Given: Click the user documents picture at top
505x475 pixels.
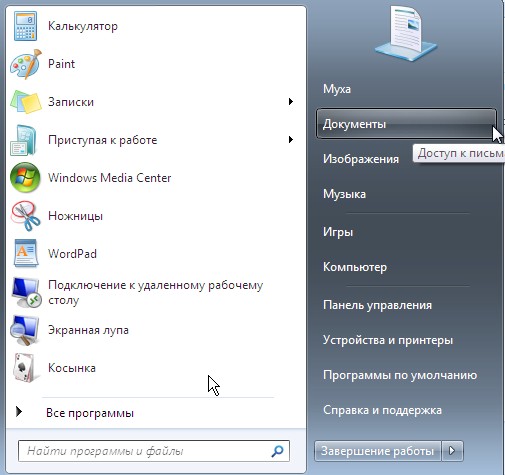Looking at the screenshot, I should point(405,34).
